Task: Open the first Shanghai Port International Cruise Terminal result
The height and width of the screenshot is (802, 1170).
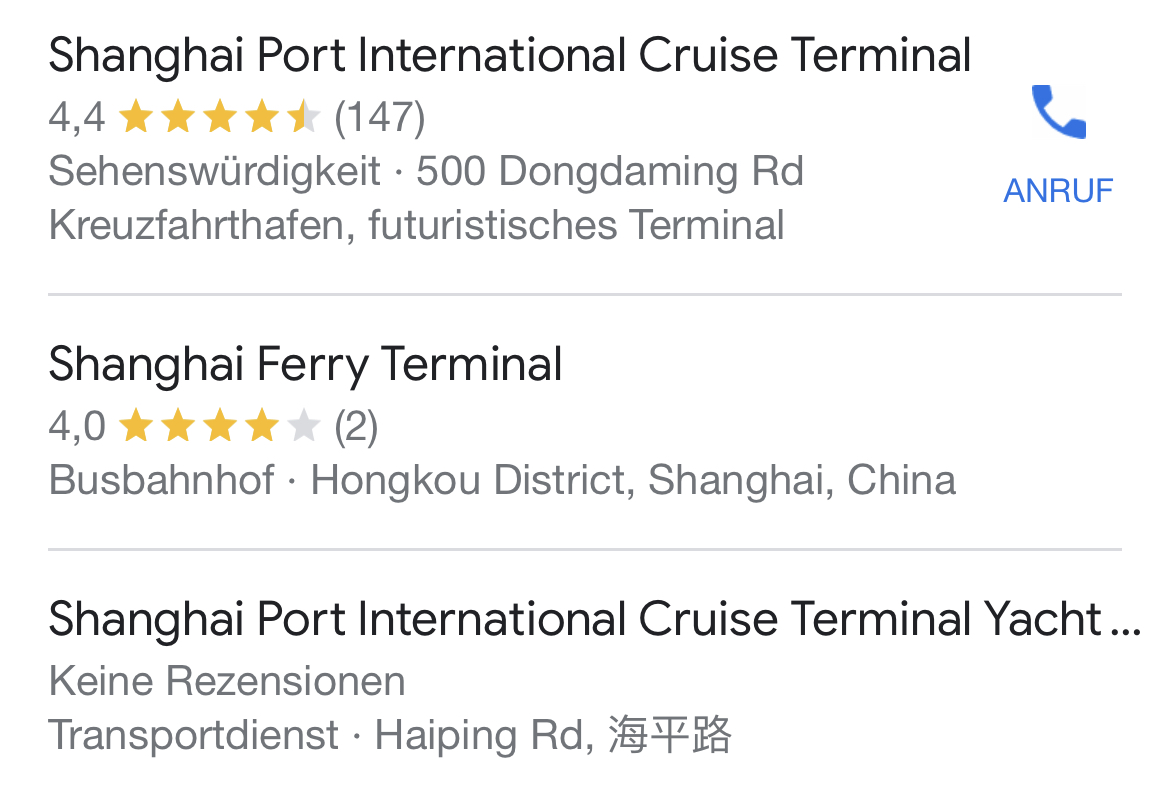Action: tap(509, 55)
